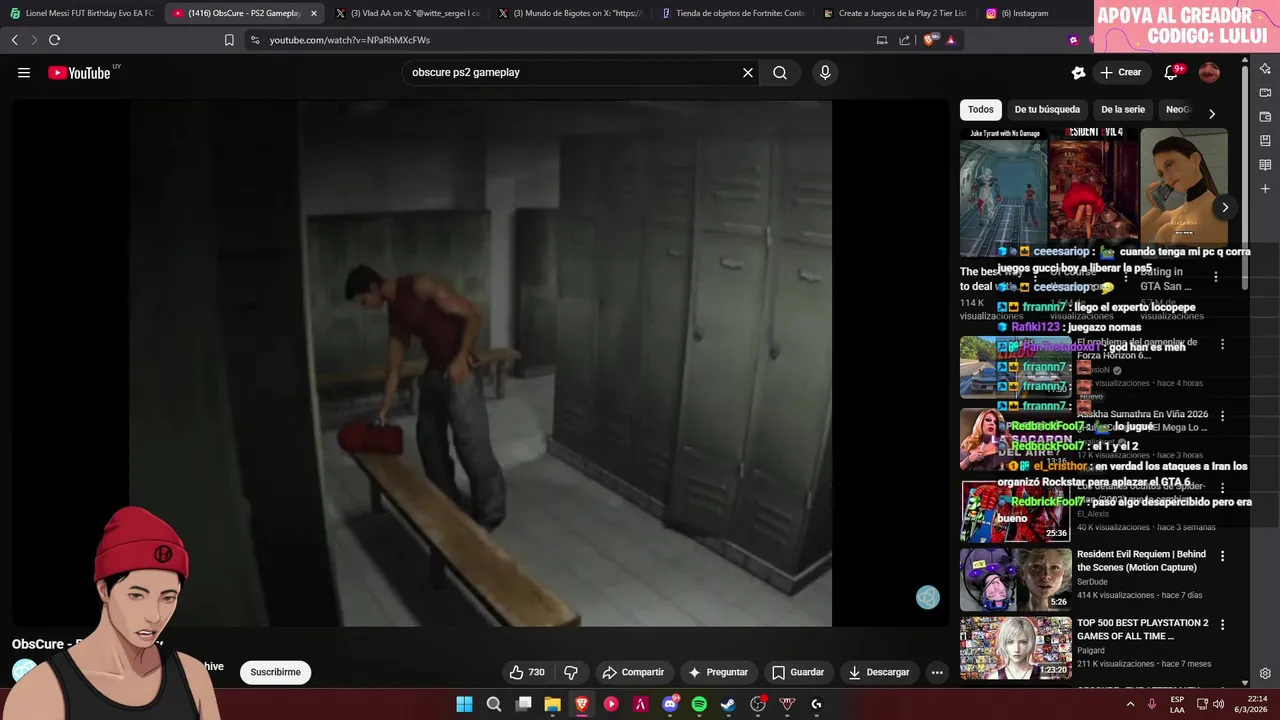Open Discord from the taskbar
Screen dimensions: 1280x720
point(670,704)
